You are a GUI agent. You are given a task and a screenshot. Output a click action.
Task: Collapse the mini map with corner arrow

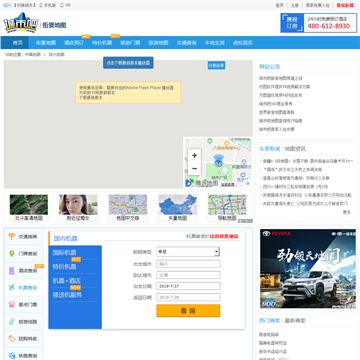click(x=248, y=183)
